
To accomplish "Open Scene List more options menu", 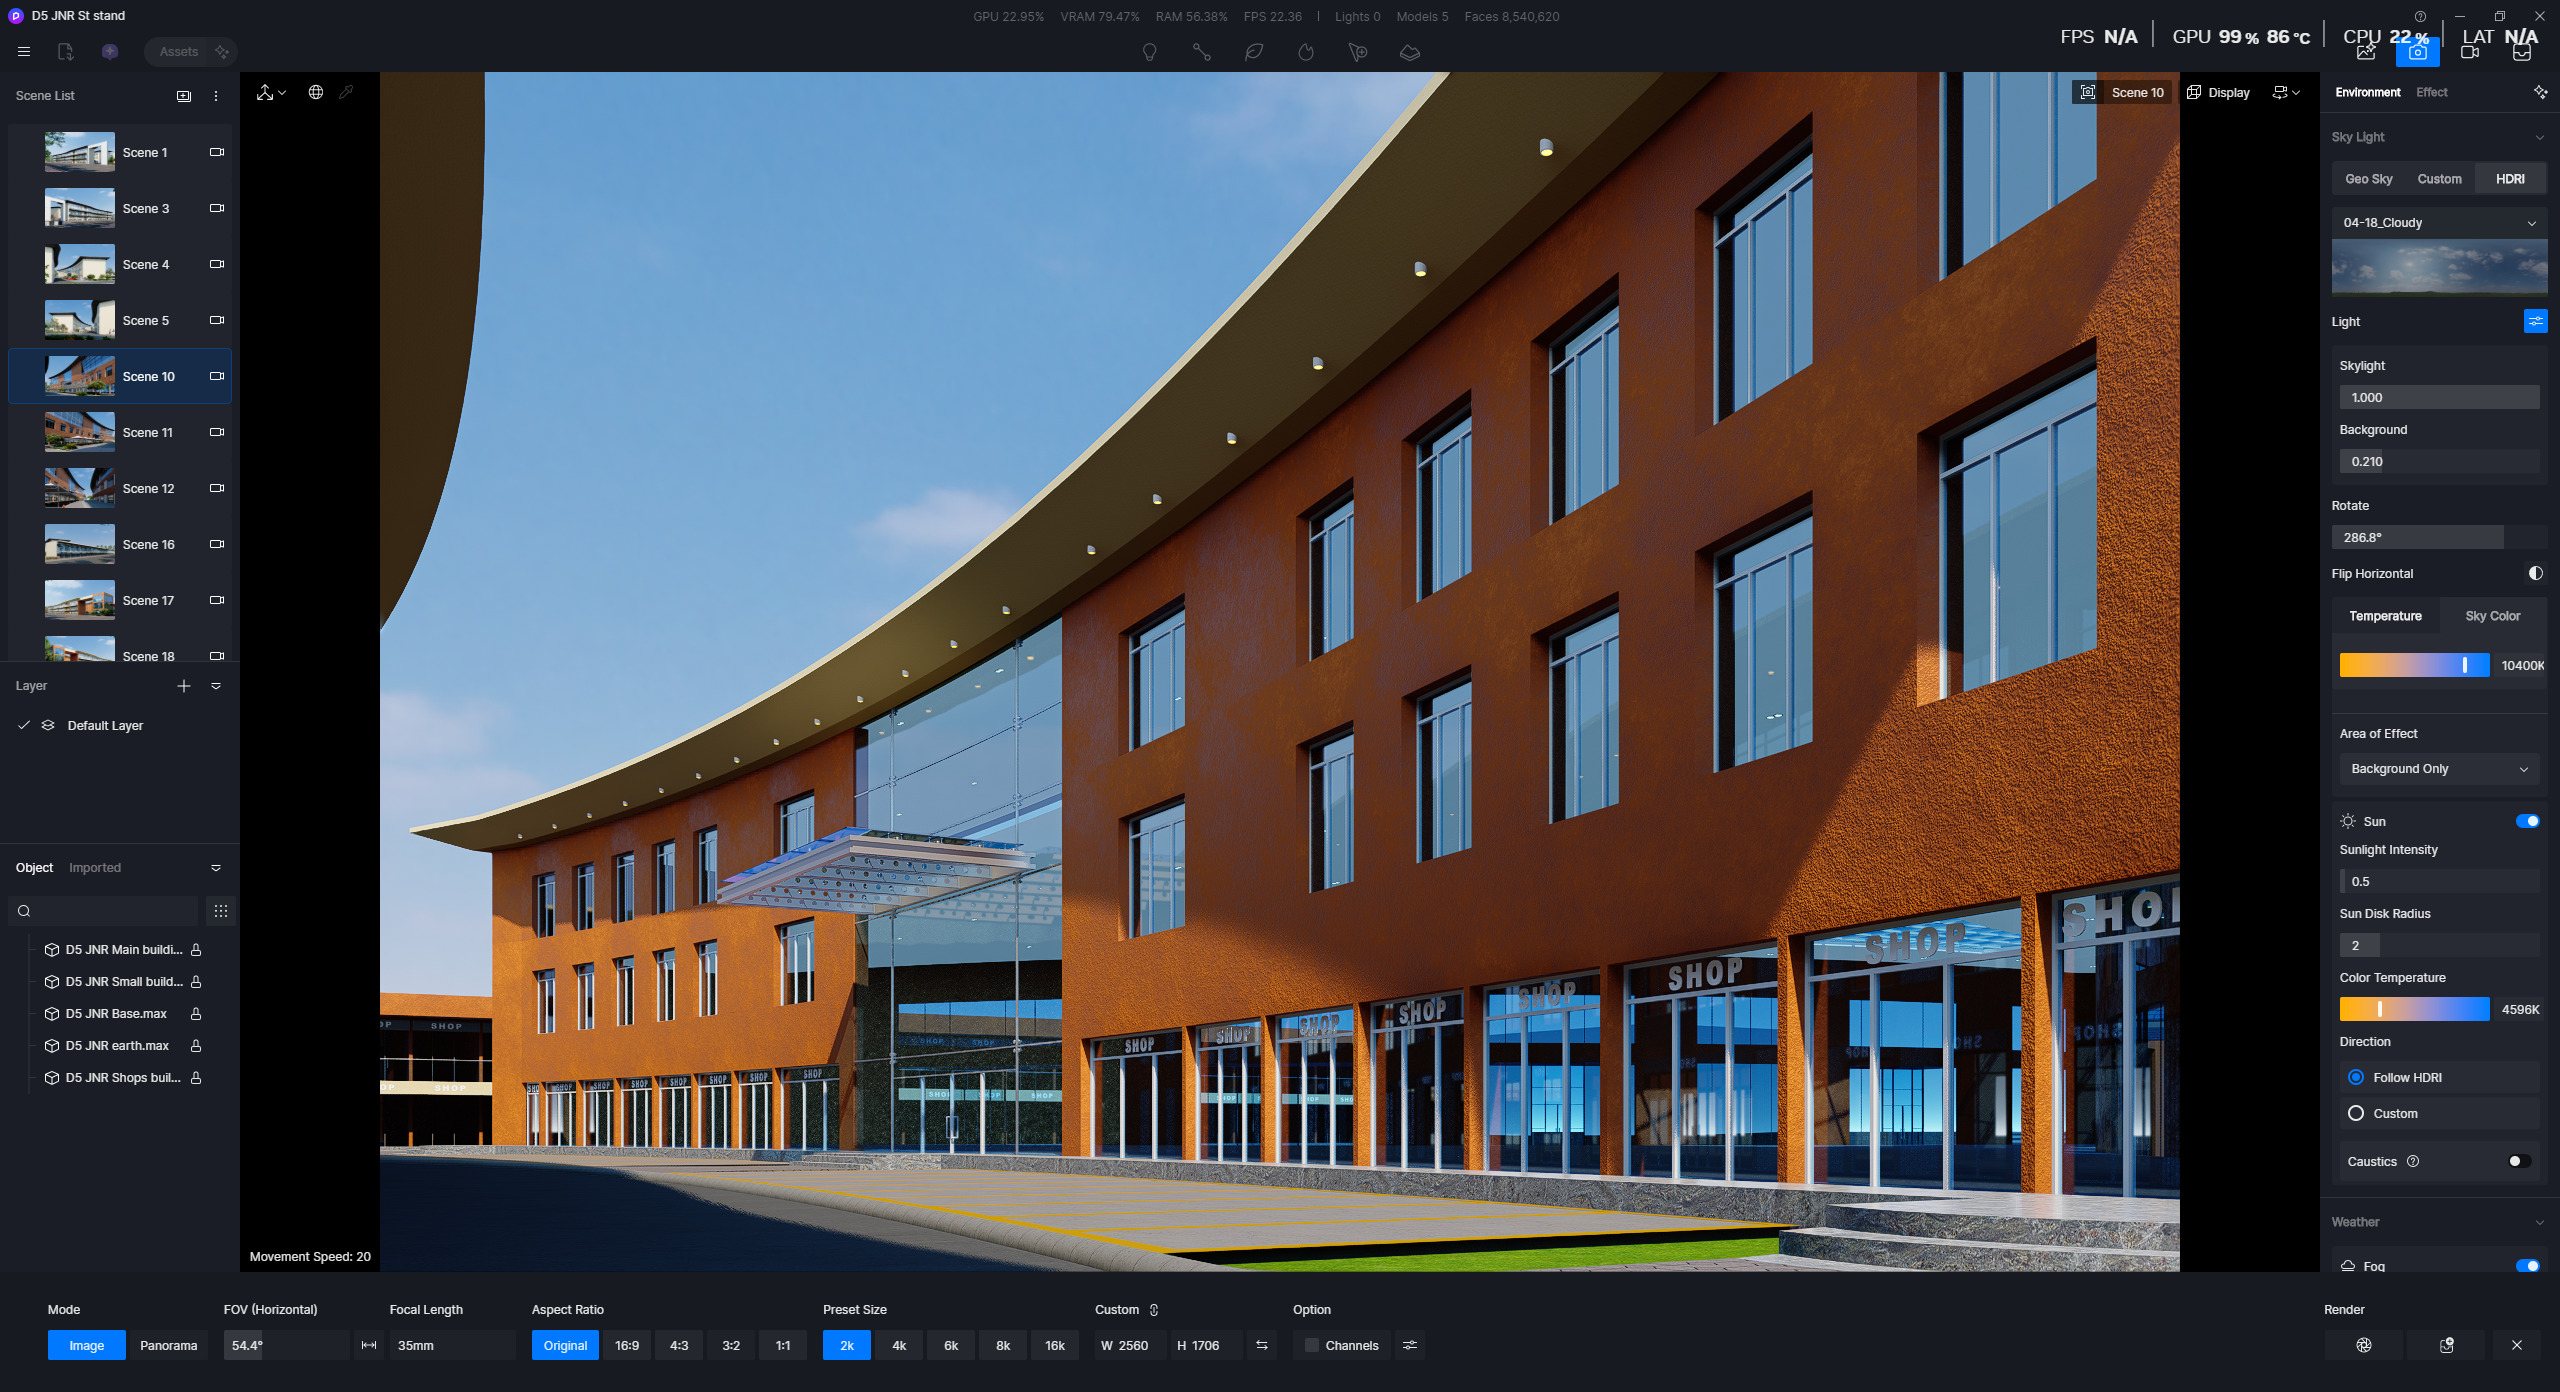I will click(216, 96).
